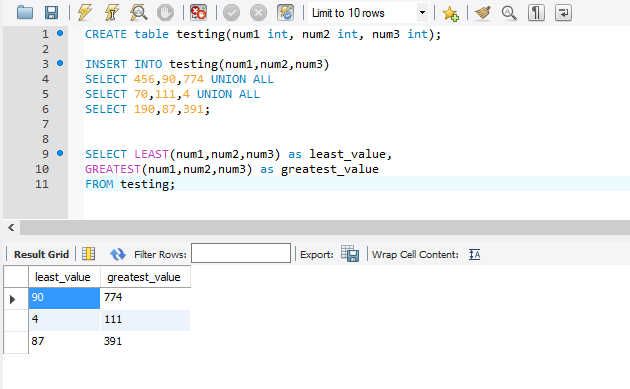Save snippet with star-plus icon
The width and height of the screenshot is (630, 389).
450,13
